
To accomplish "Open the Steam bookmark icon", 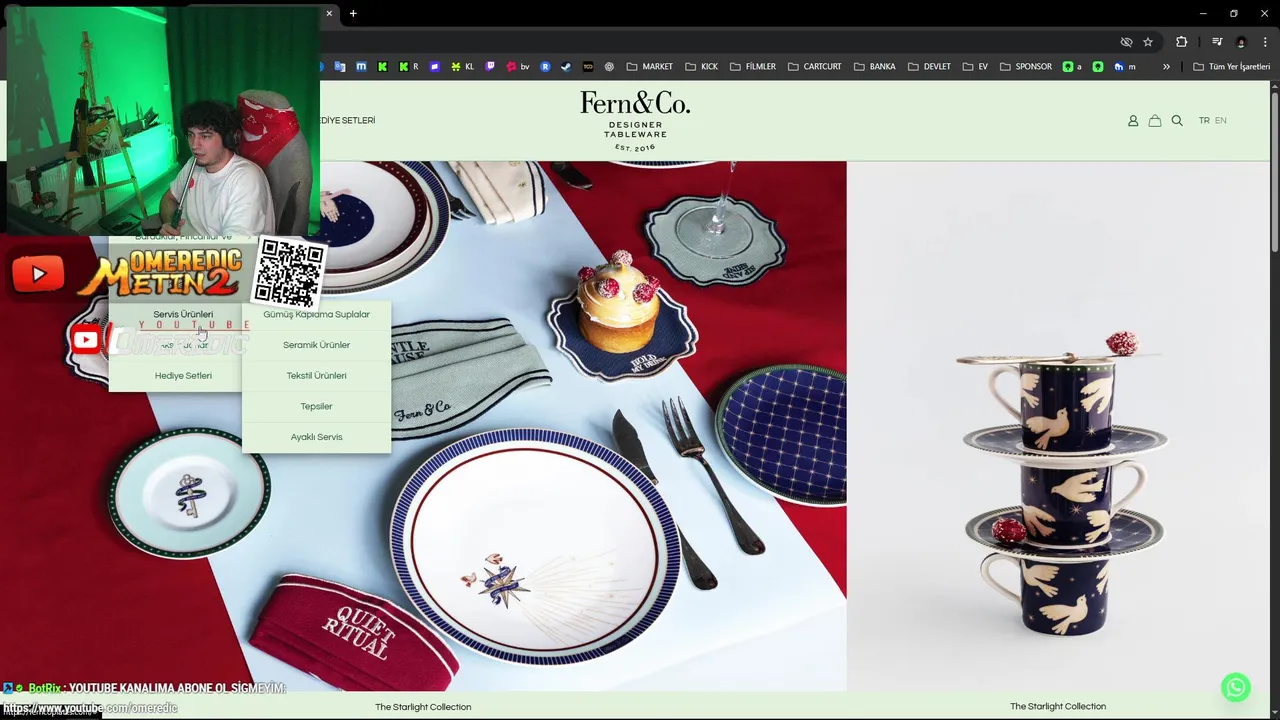I will [566, 67].
